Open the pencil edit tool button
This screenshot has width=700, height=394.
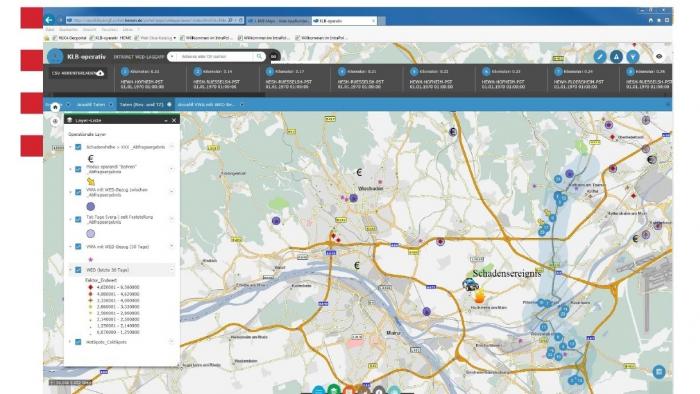point(600,57)
